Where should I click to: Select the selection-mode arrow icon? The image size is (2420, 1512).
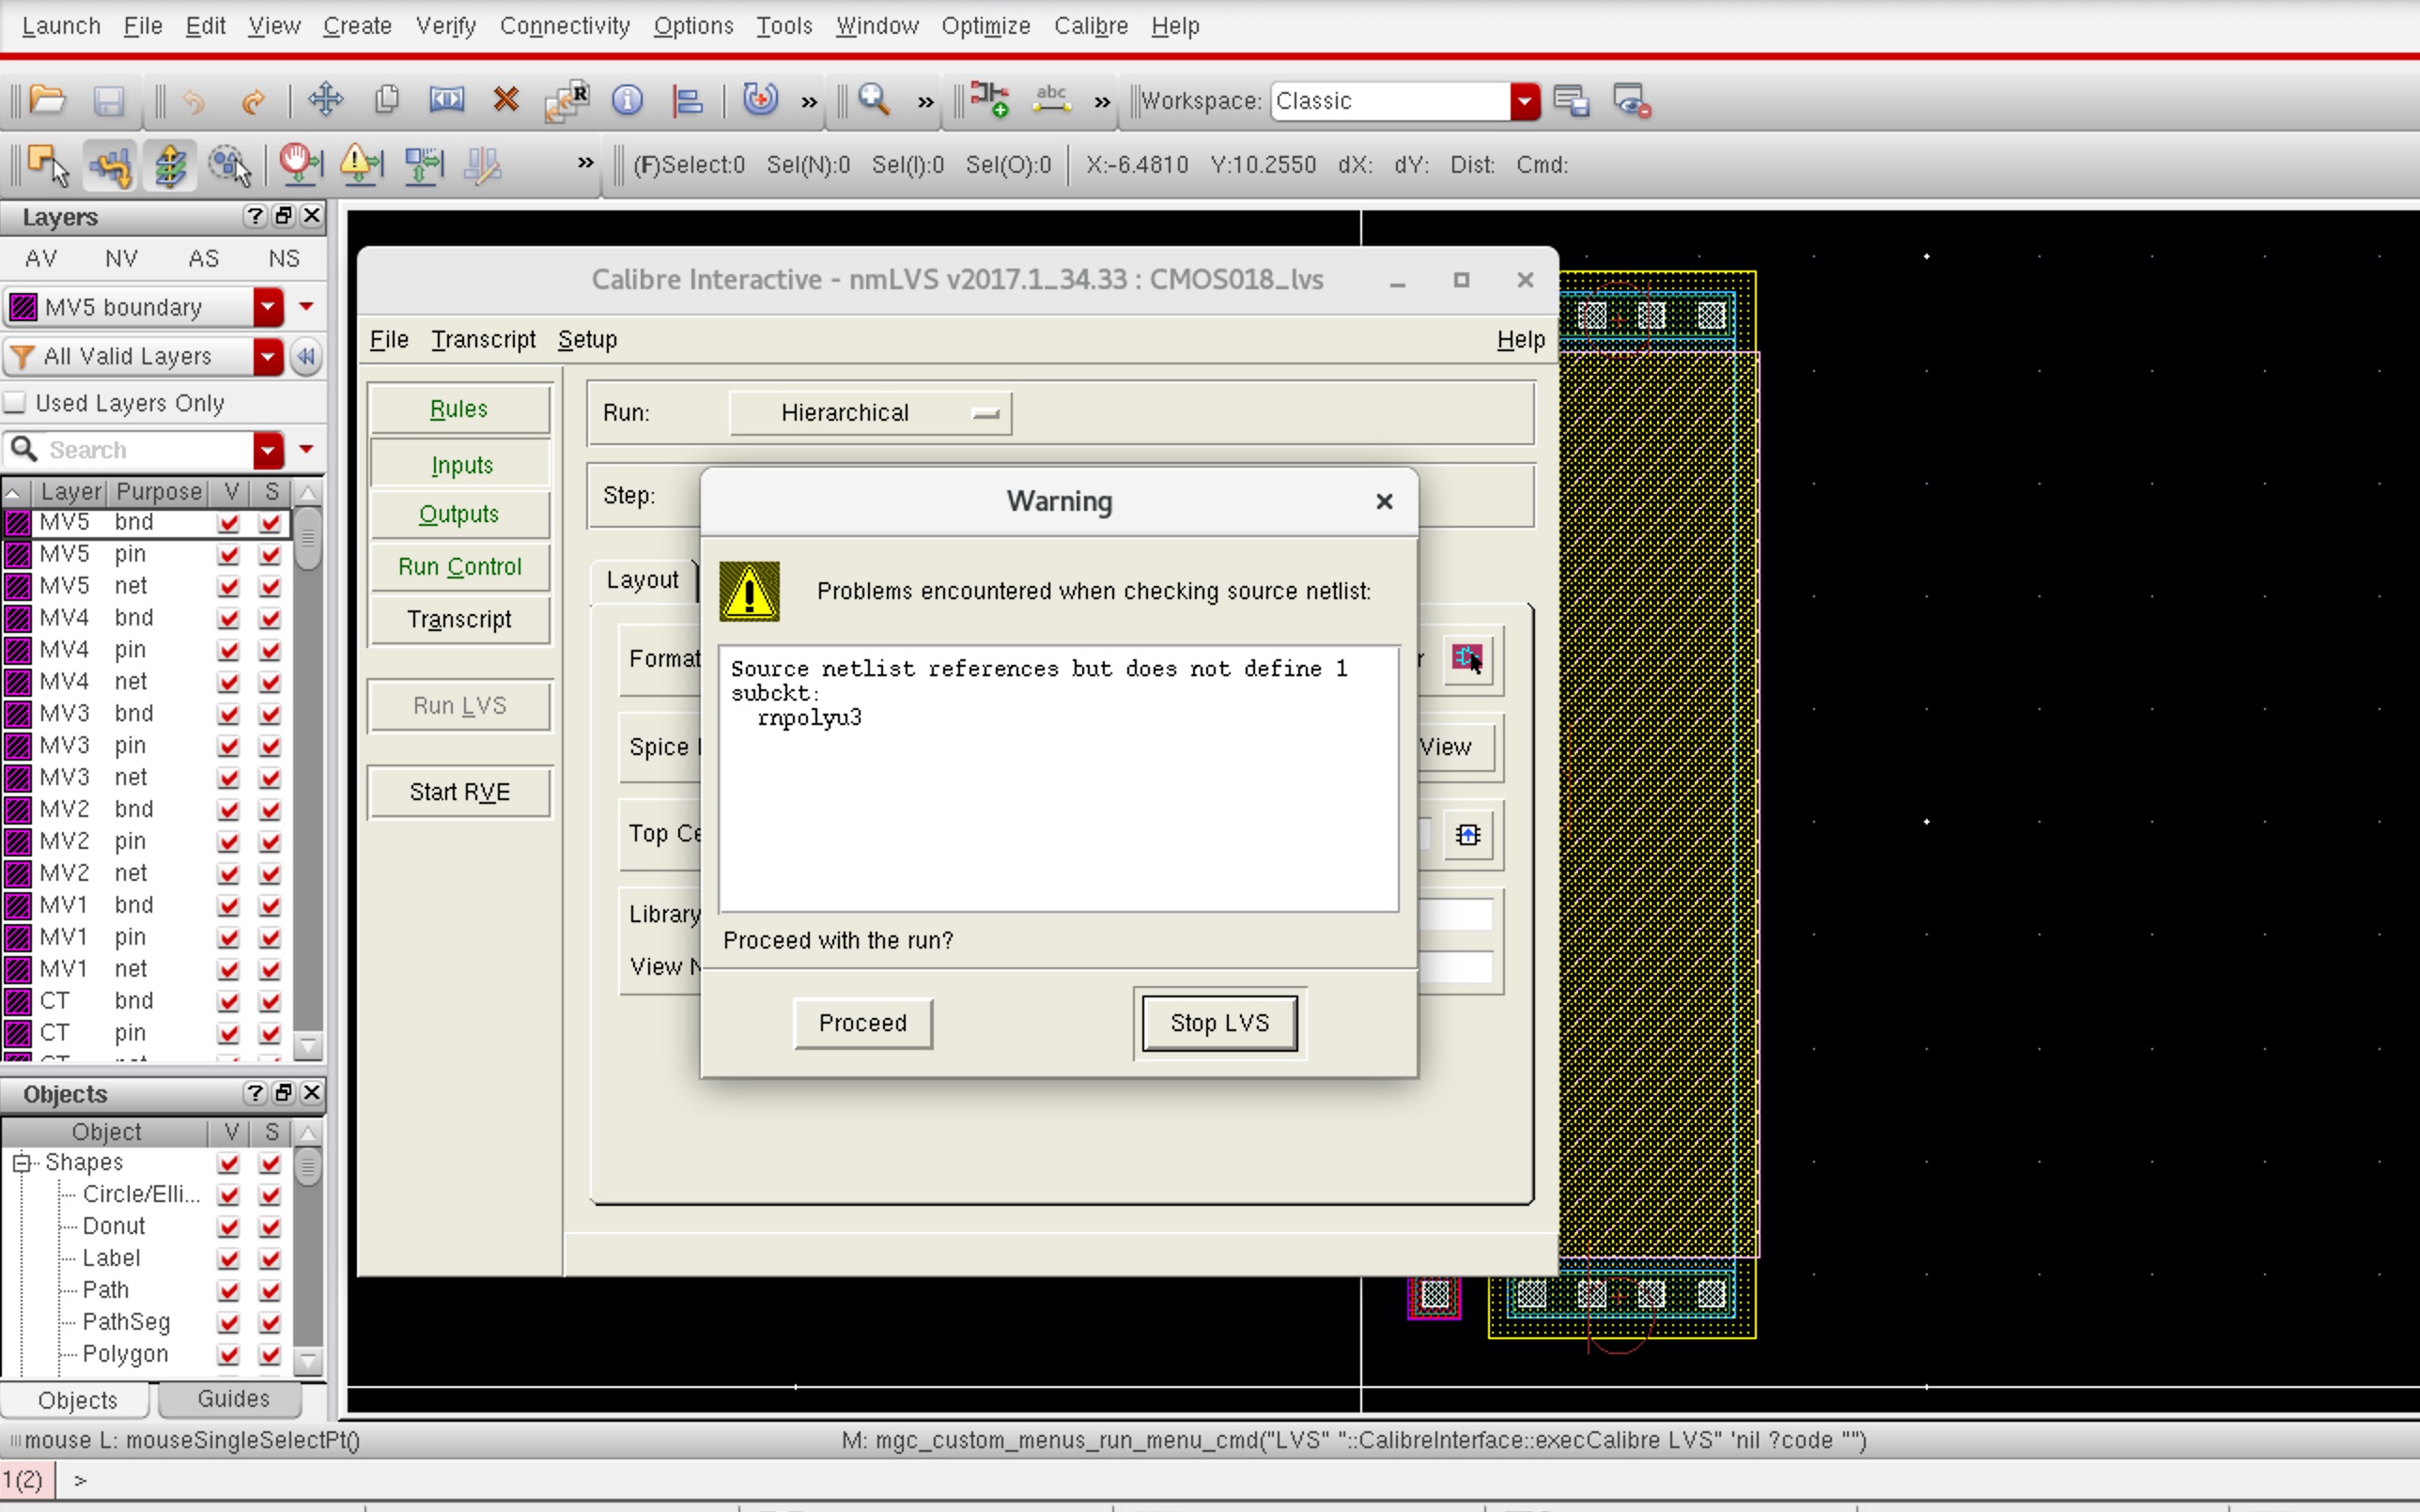48,165
